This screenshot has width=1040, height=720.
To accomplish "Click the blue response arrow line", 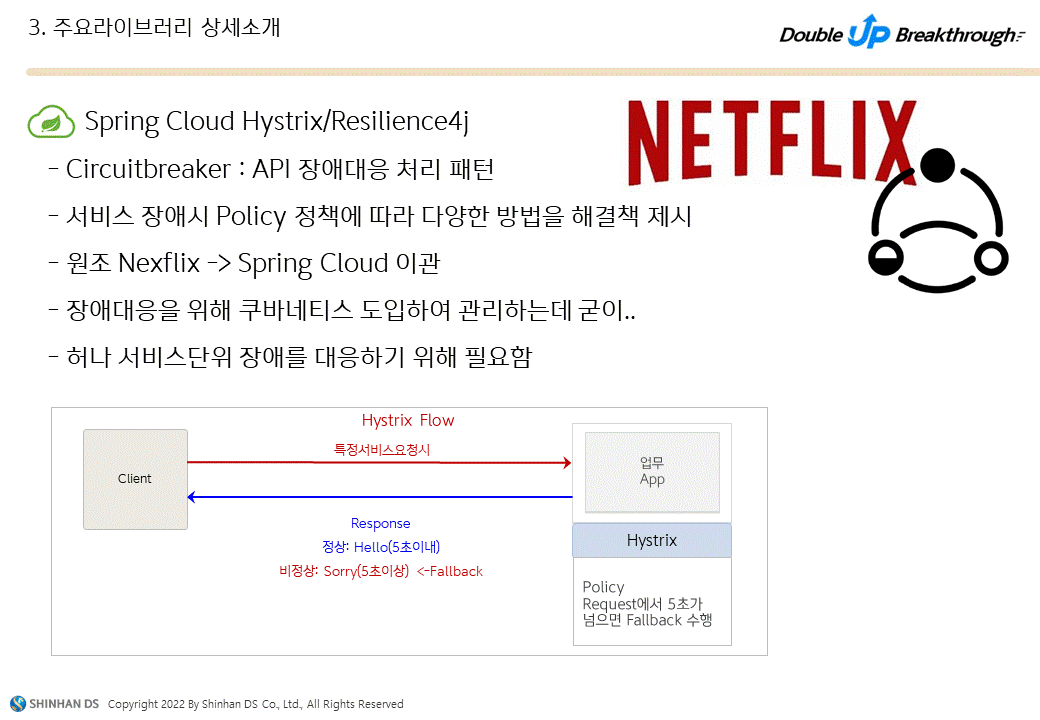I will pyautogui.click(x=379, y=497).
